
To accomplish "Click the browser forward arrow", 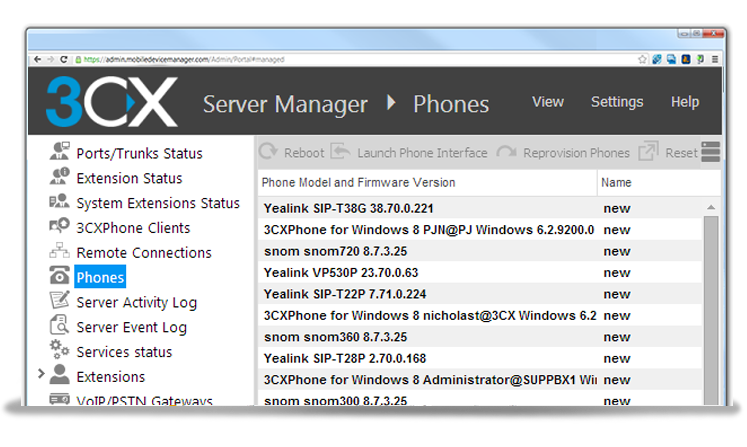I will pyautogui.click(x=50, y=60).
